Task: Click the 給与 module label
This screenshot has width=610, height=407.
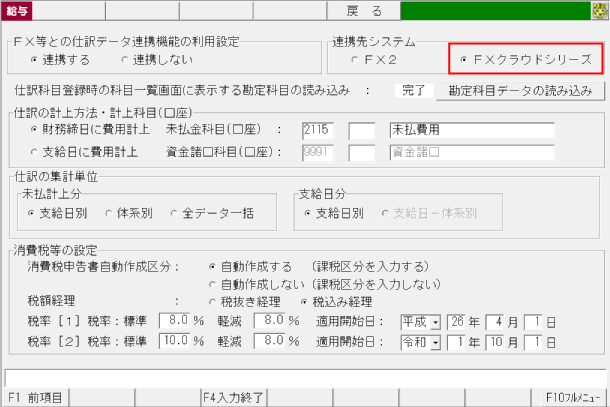Action: tap(17, 10)
